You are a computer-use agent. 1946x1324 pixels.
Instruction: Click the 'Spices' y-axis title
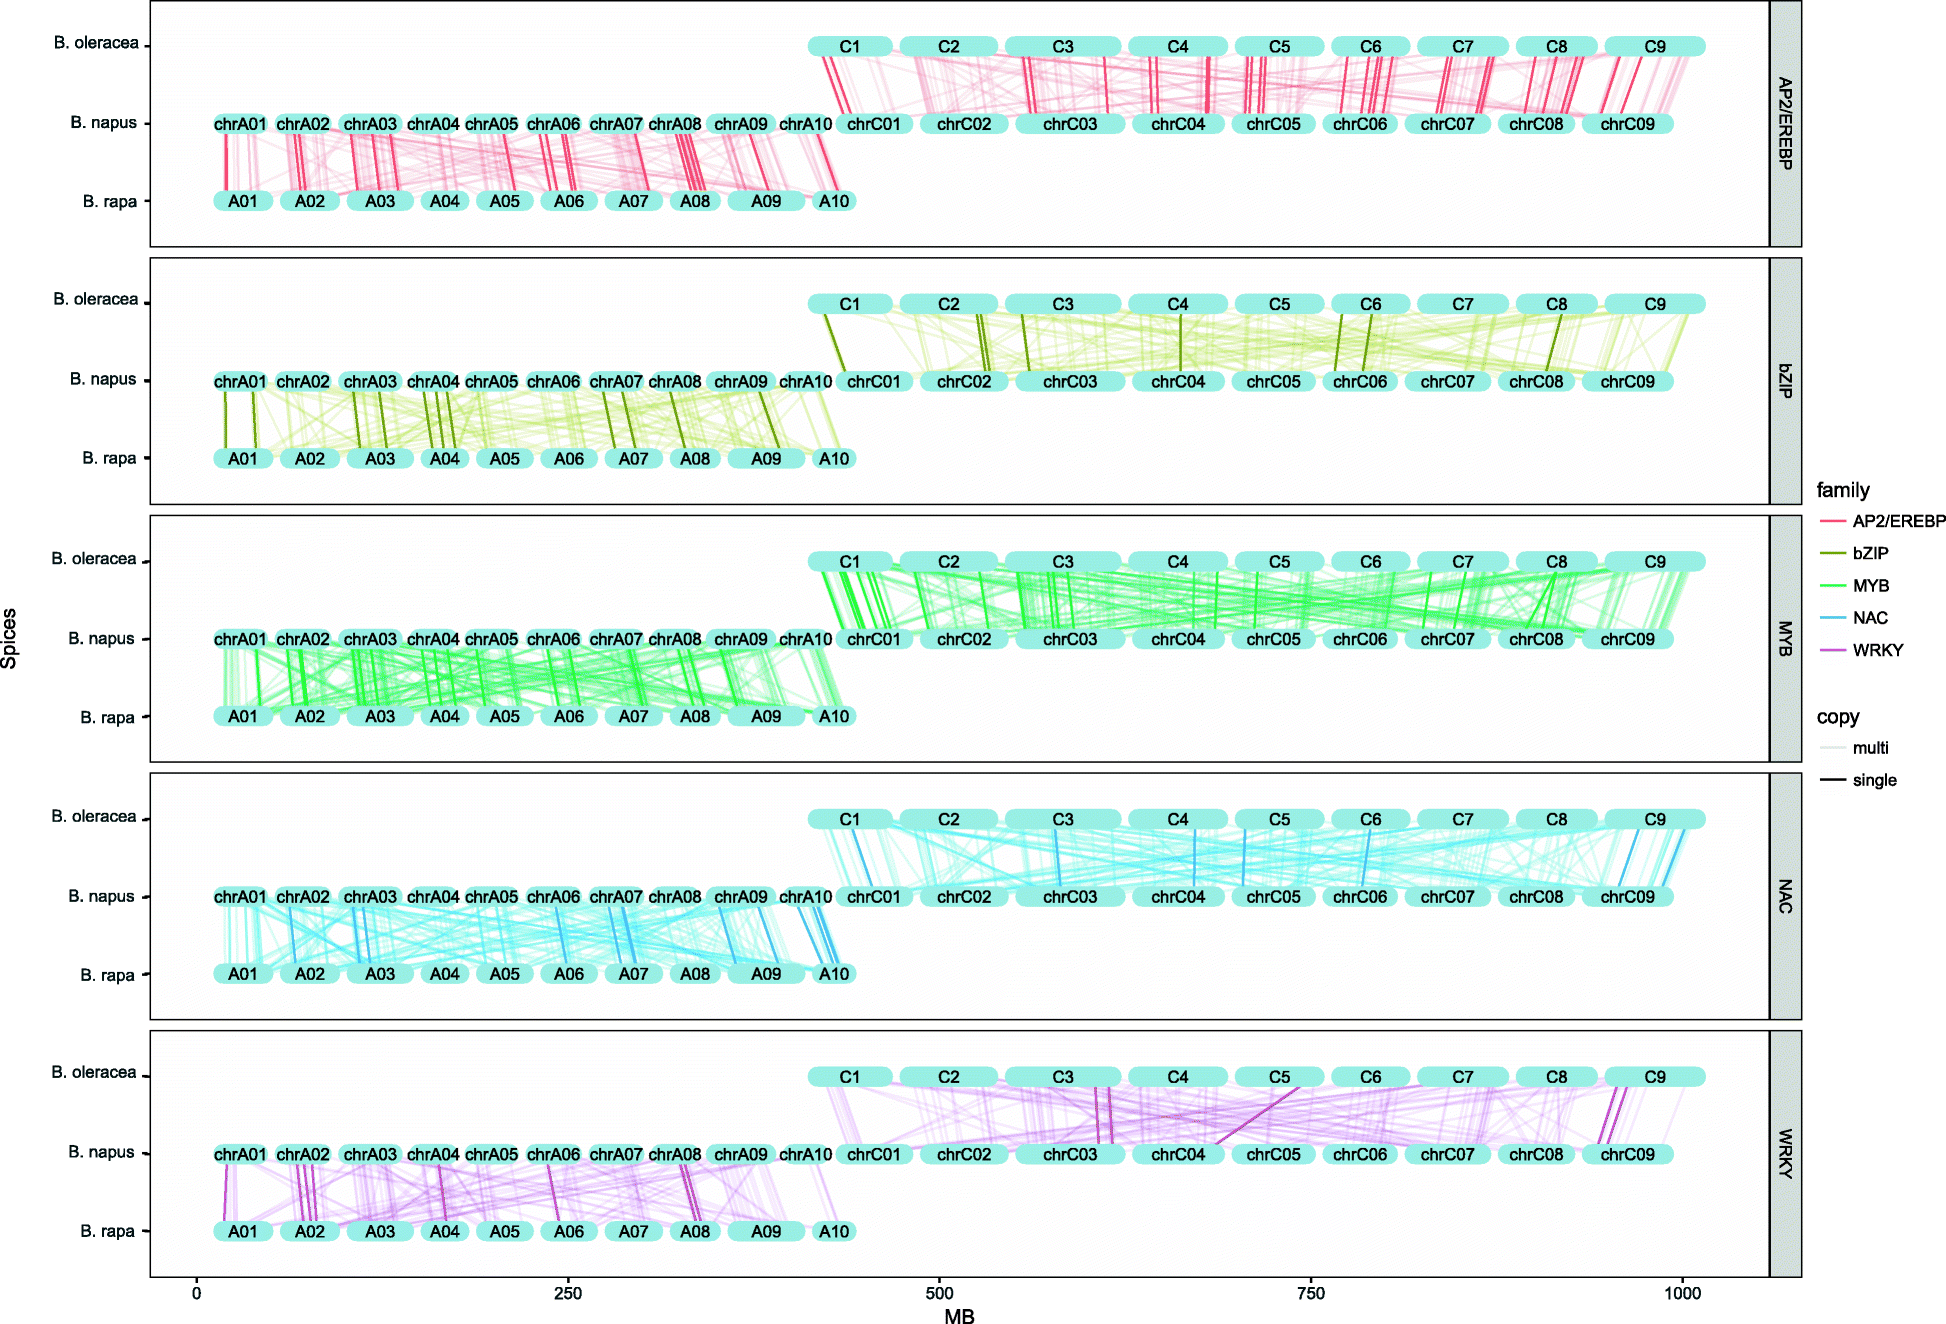pos(9,639)
